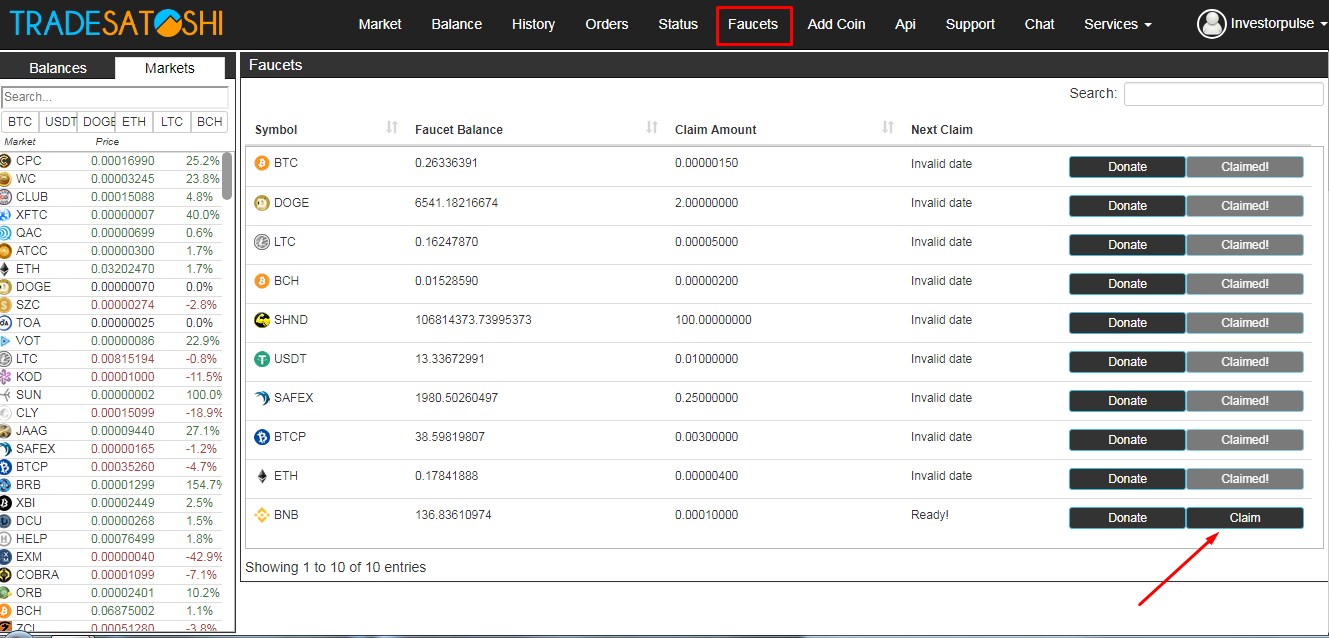Screen dimensions: 1329x638
Task: Filter markets by LTC base
Action: pyautogui.click(x=172, y=122)
